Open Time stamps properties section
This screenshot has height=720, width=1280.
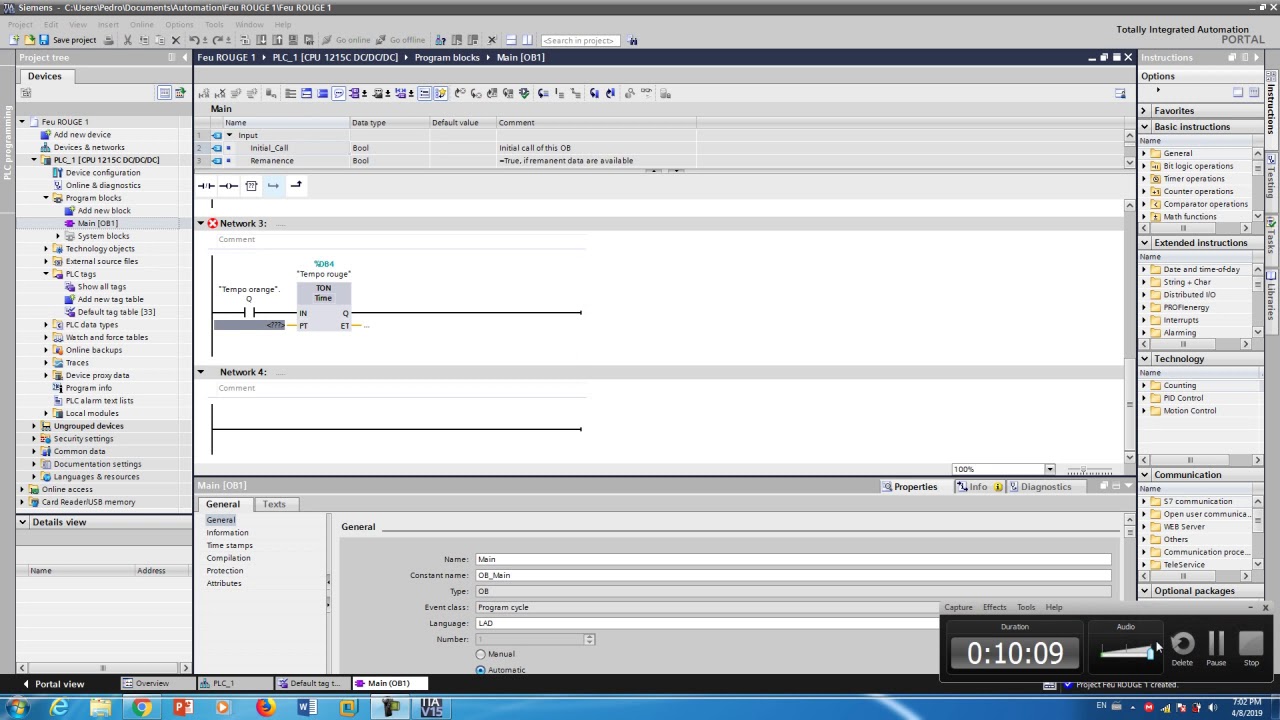pyautogui.click(x=230, y=545)
